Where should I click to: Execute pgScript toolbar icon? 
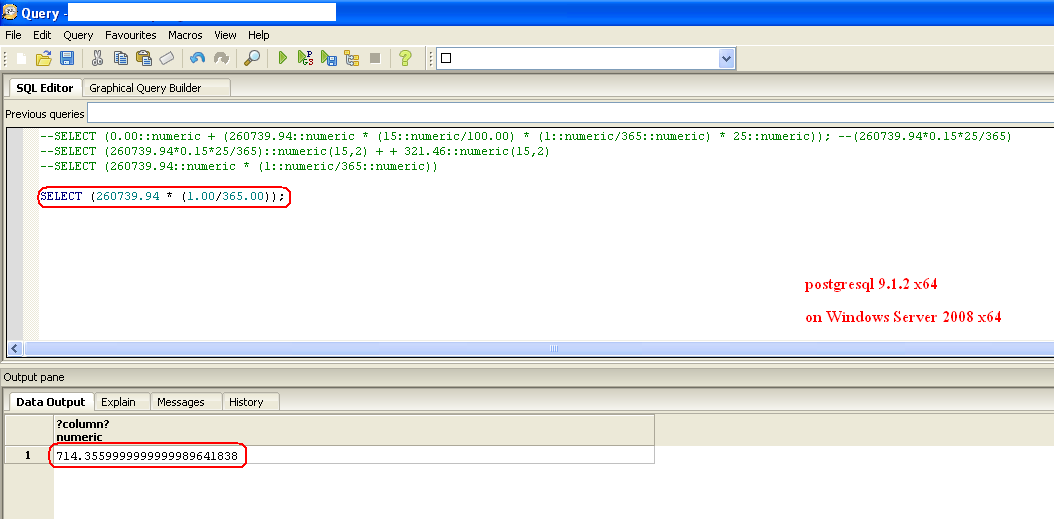point(306,58)
